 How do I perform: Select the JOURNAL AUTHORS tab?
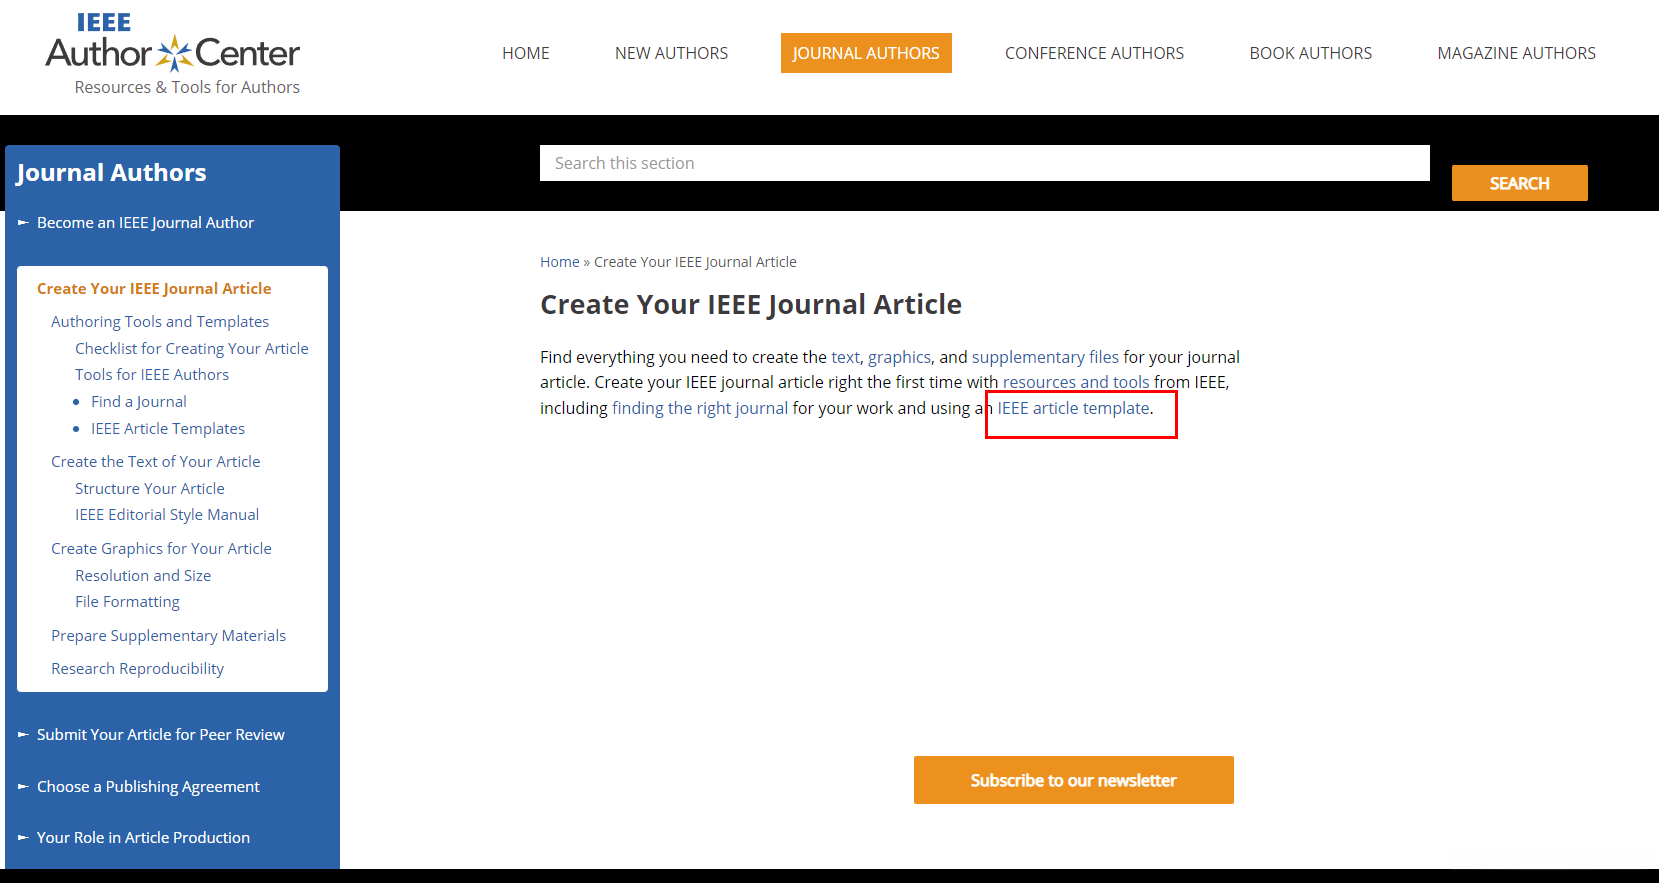[x=866, y=53]
